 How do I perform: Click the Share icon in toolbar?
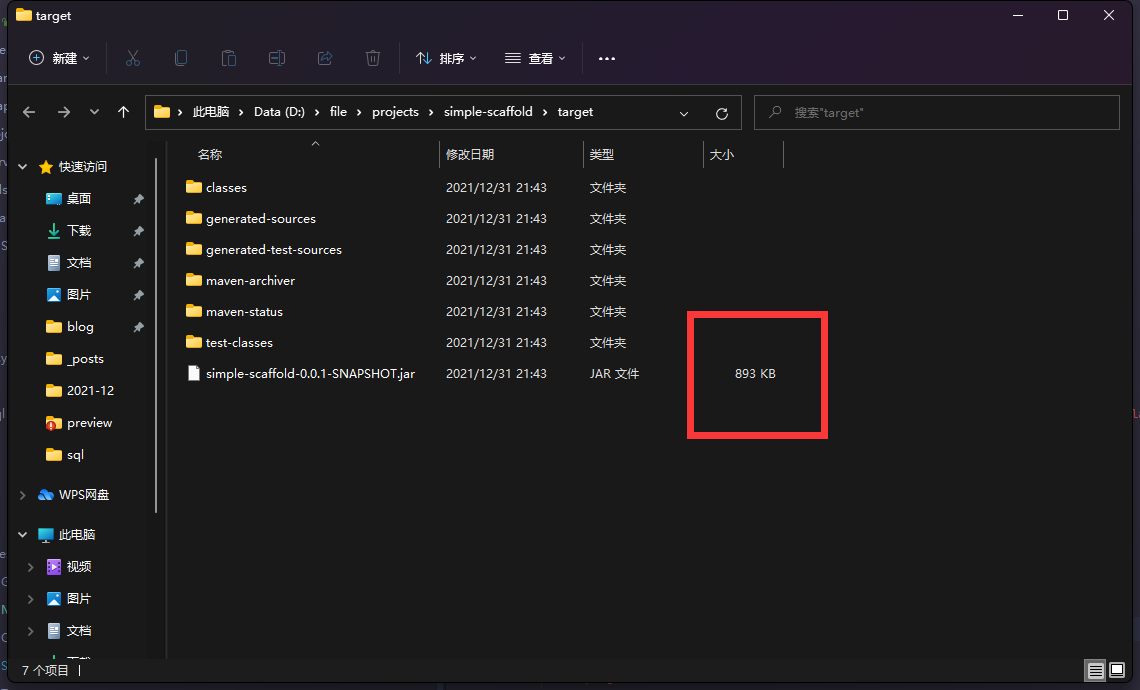(325, 58)
